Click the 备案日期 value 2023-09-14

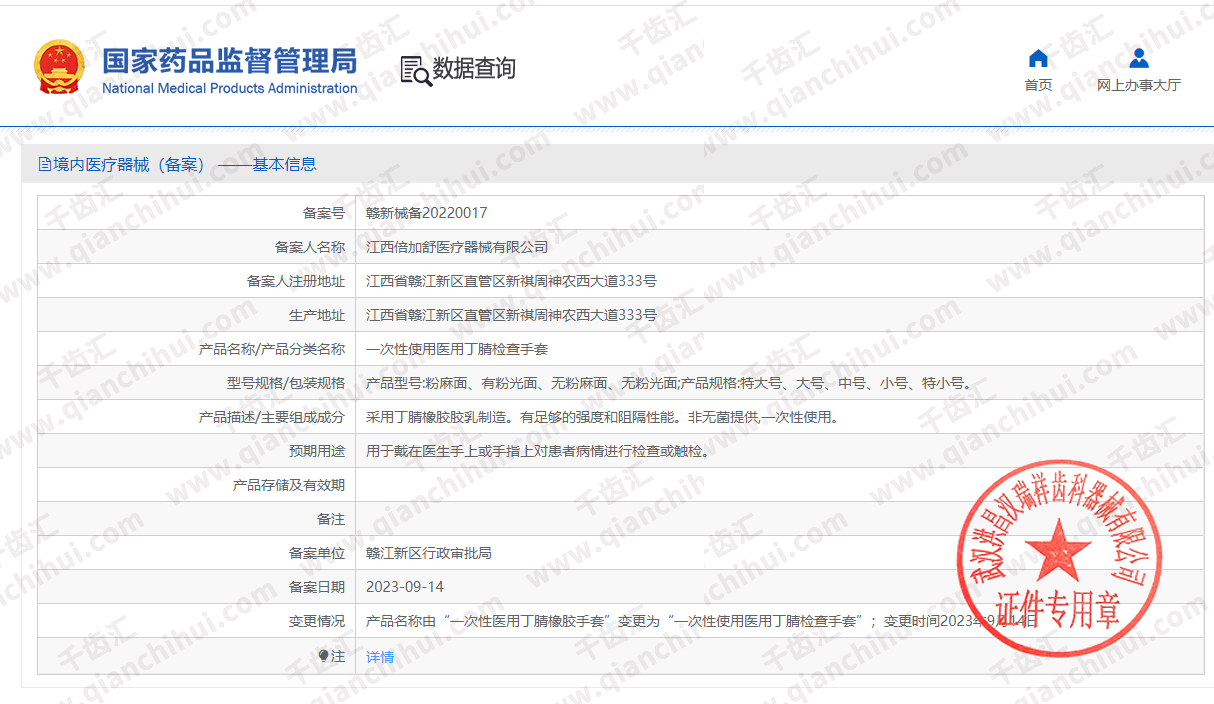click(405, 587)
